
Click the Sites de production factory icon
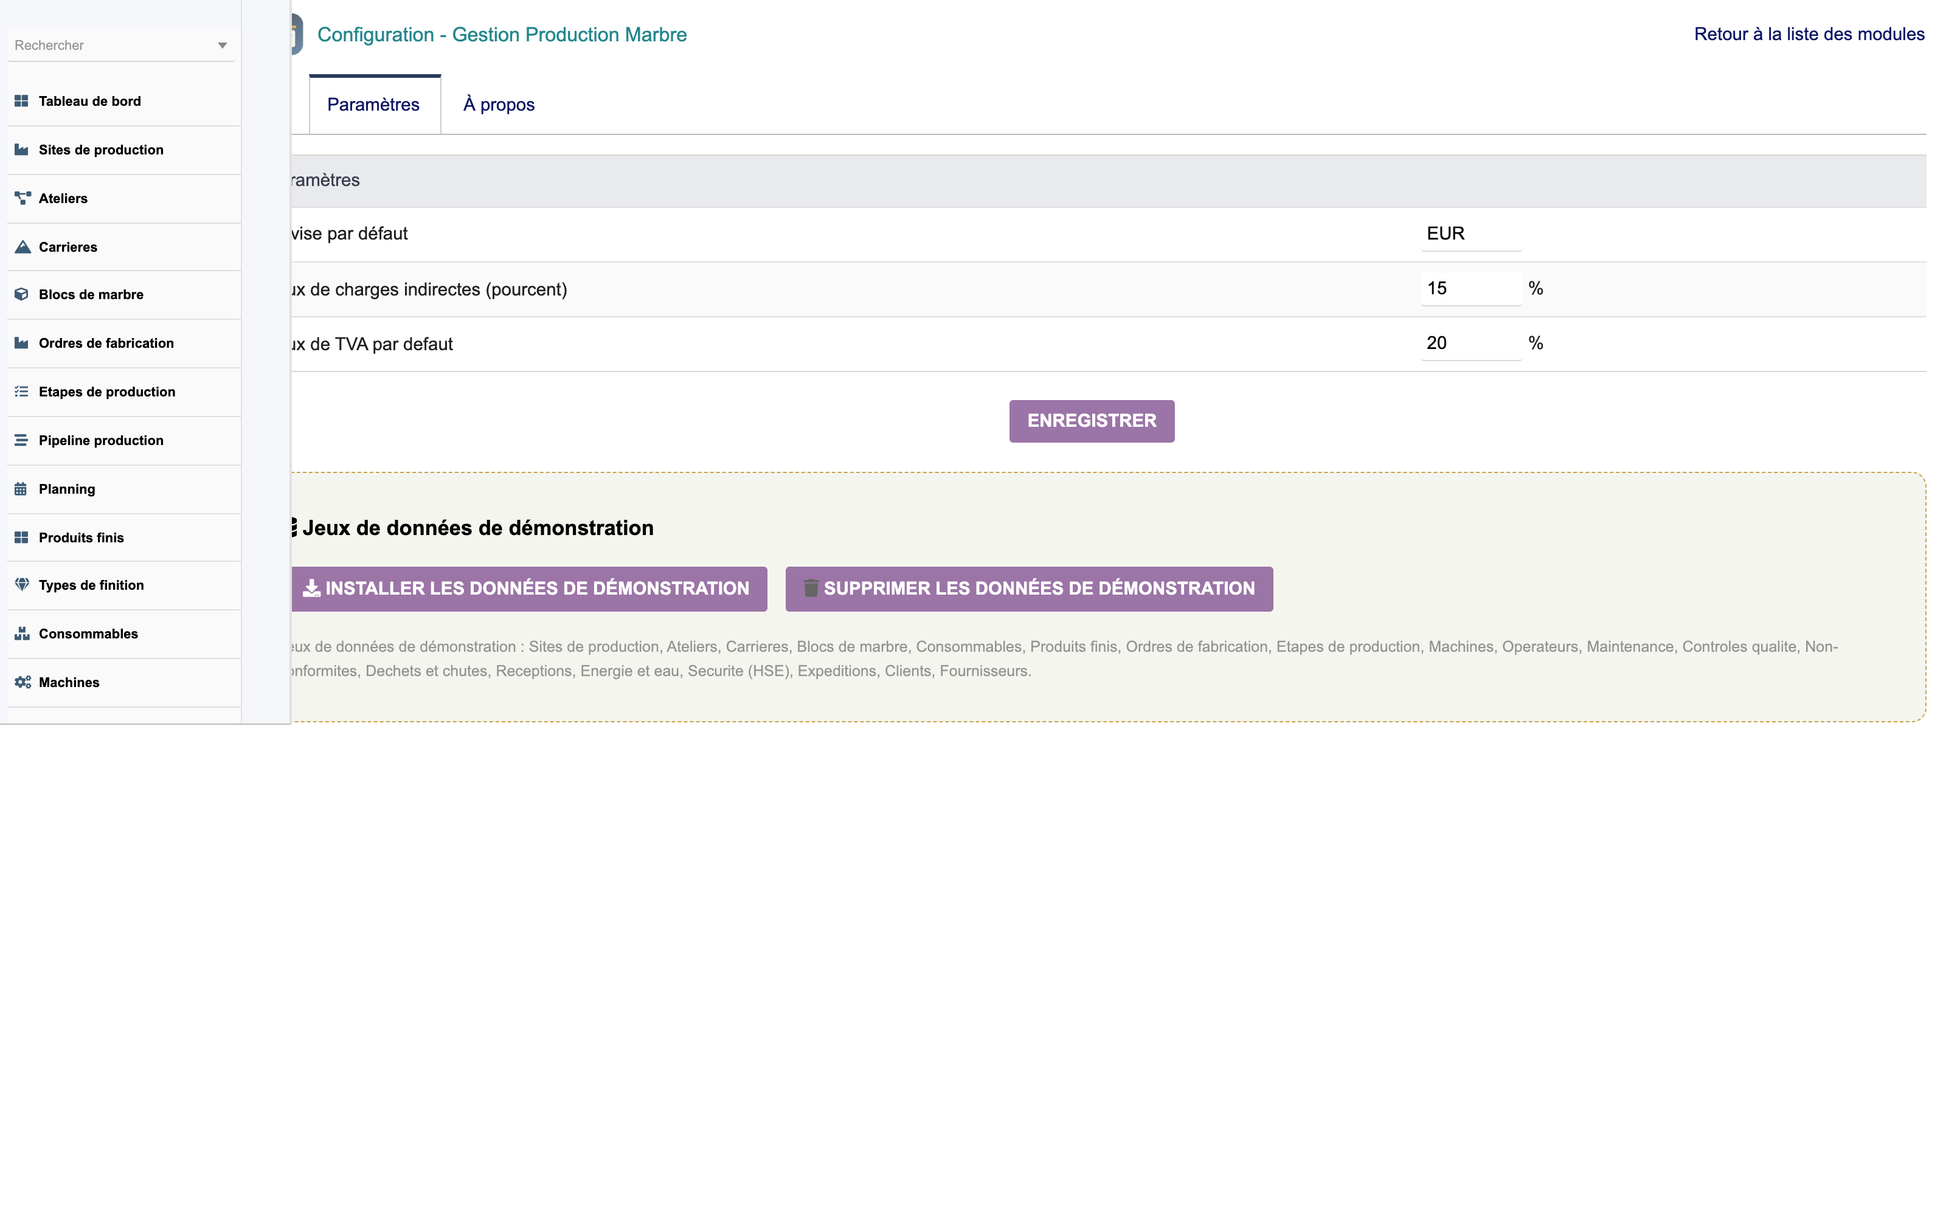[x=21, y=150]
